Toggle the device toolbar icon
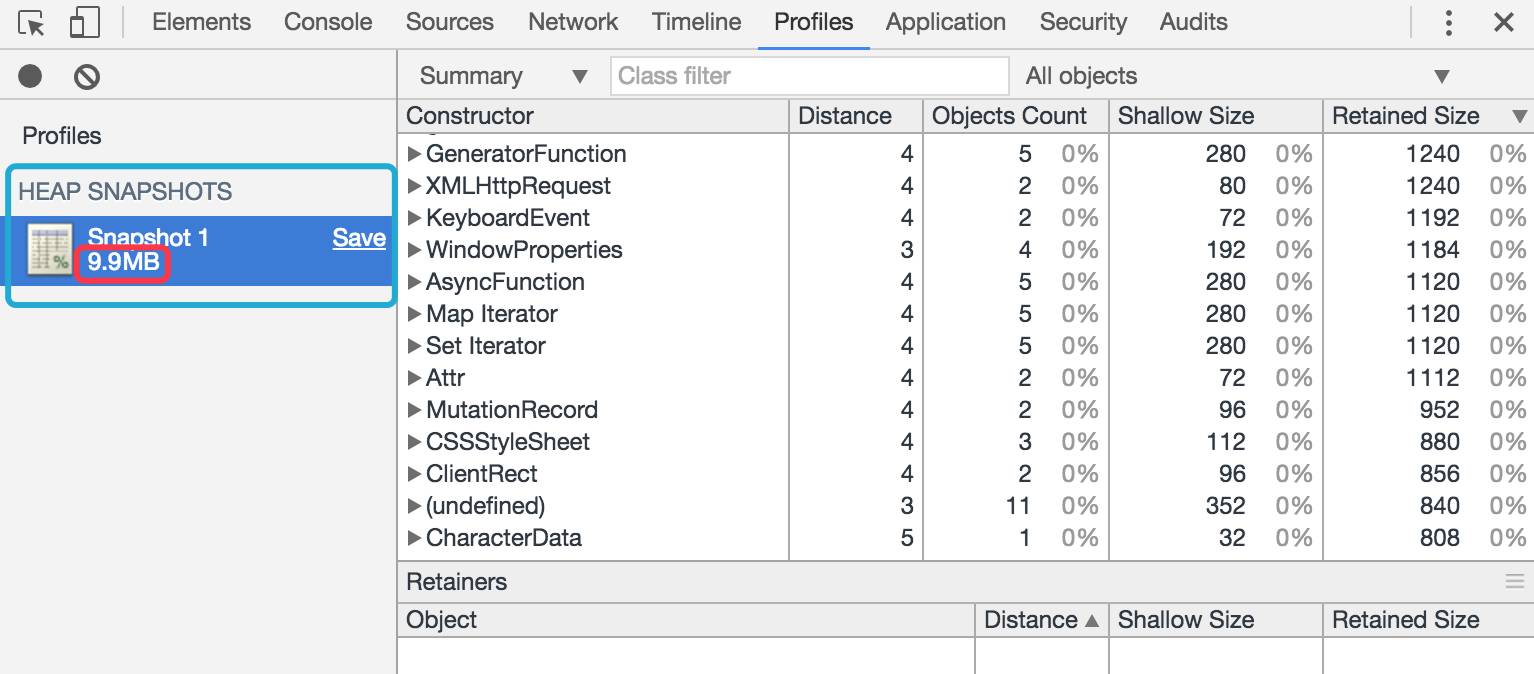1534x674 pixels. [85, 23]
